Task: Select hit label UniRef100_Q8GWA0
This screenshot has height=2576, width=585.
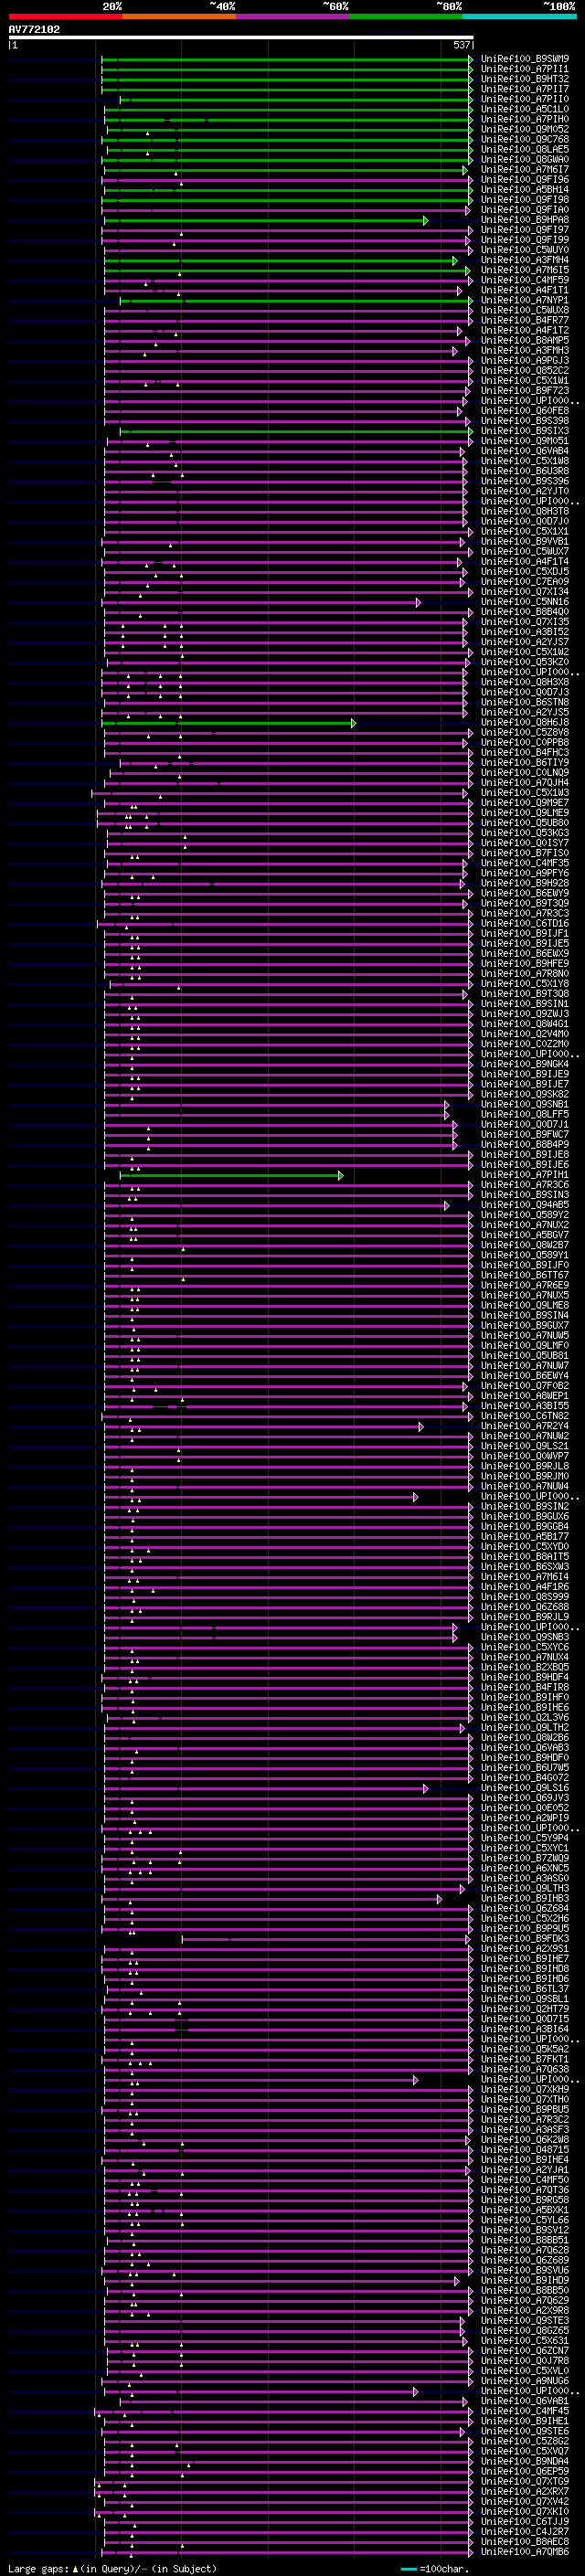Action: click(x=525, y=159)
